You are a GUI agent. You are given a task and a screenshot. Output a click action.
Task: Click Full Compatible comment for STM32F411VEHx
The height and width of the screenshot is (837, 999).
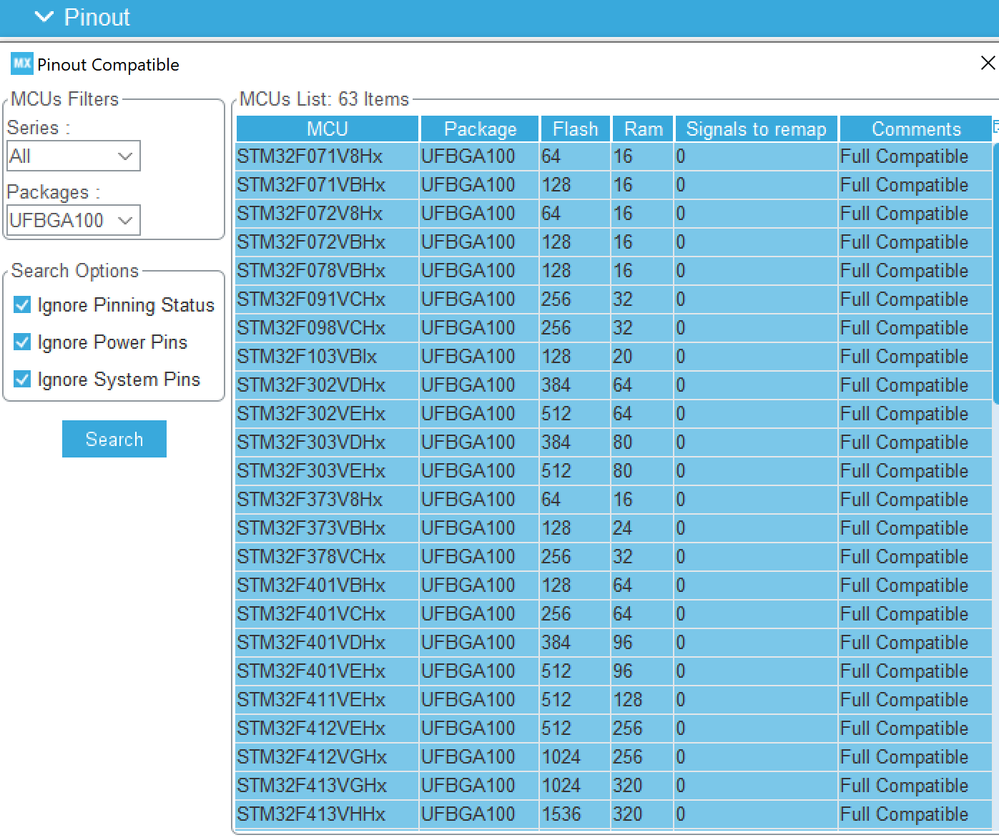click(904, 700)
